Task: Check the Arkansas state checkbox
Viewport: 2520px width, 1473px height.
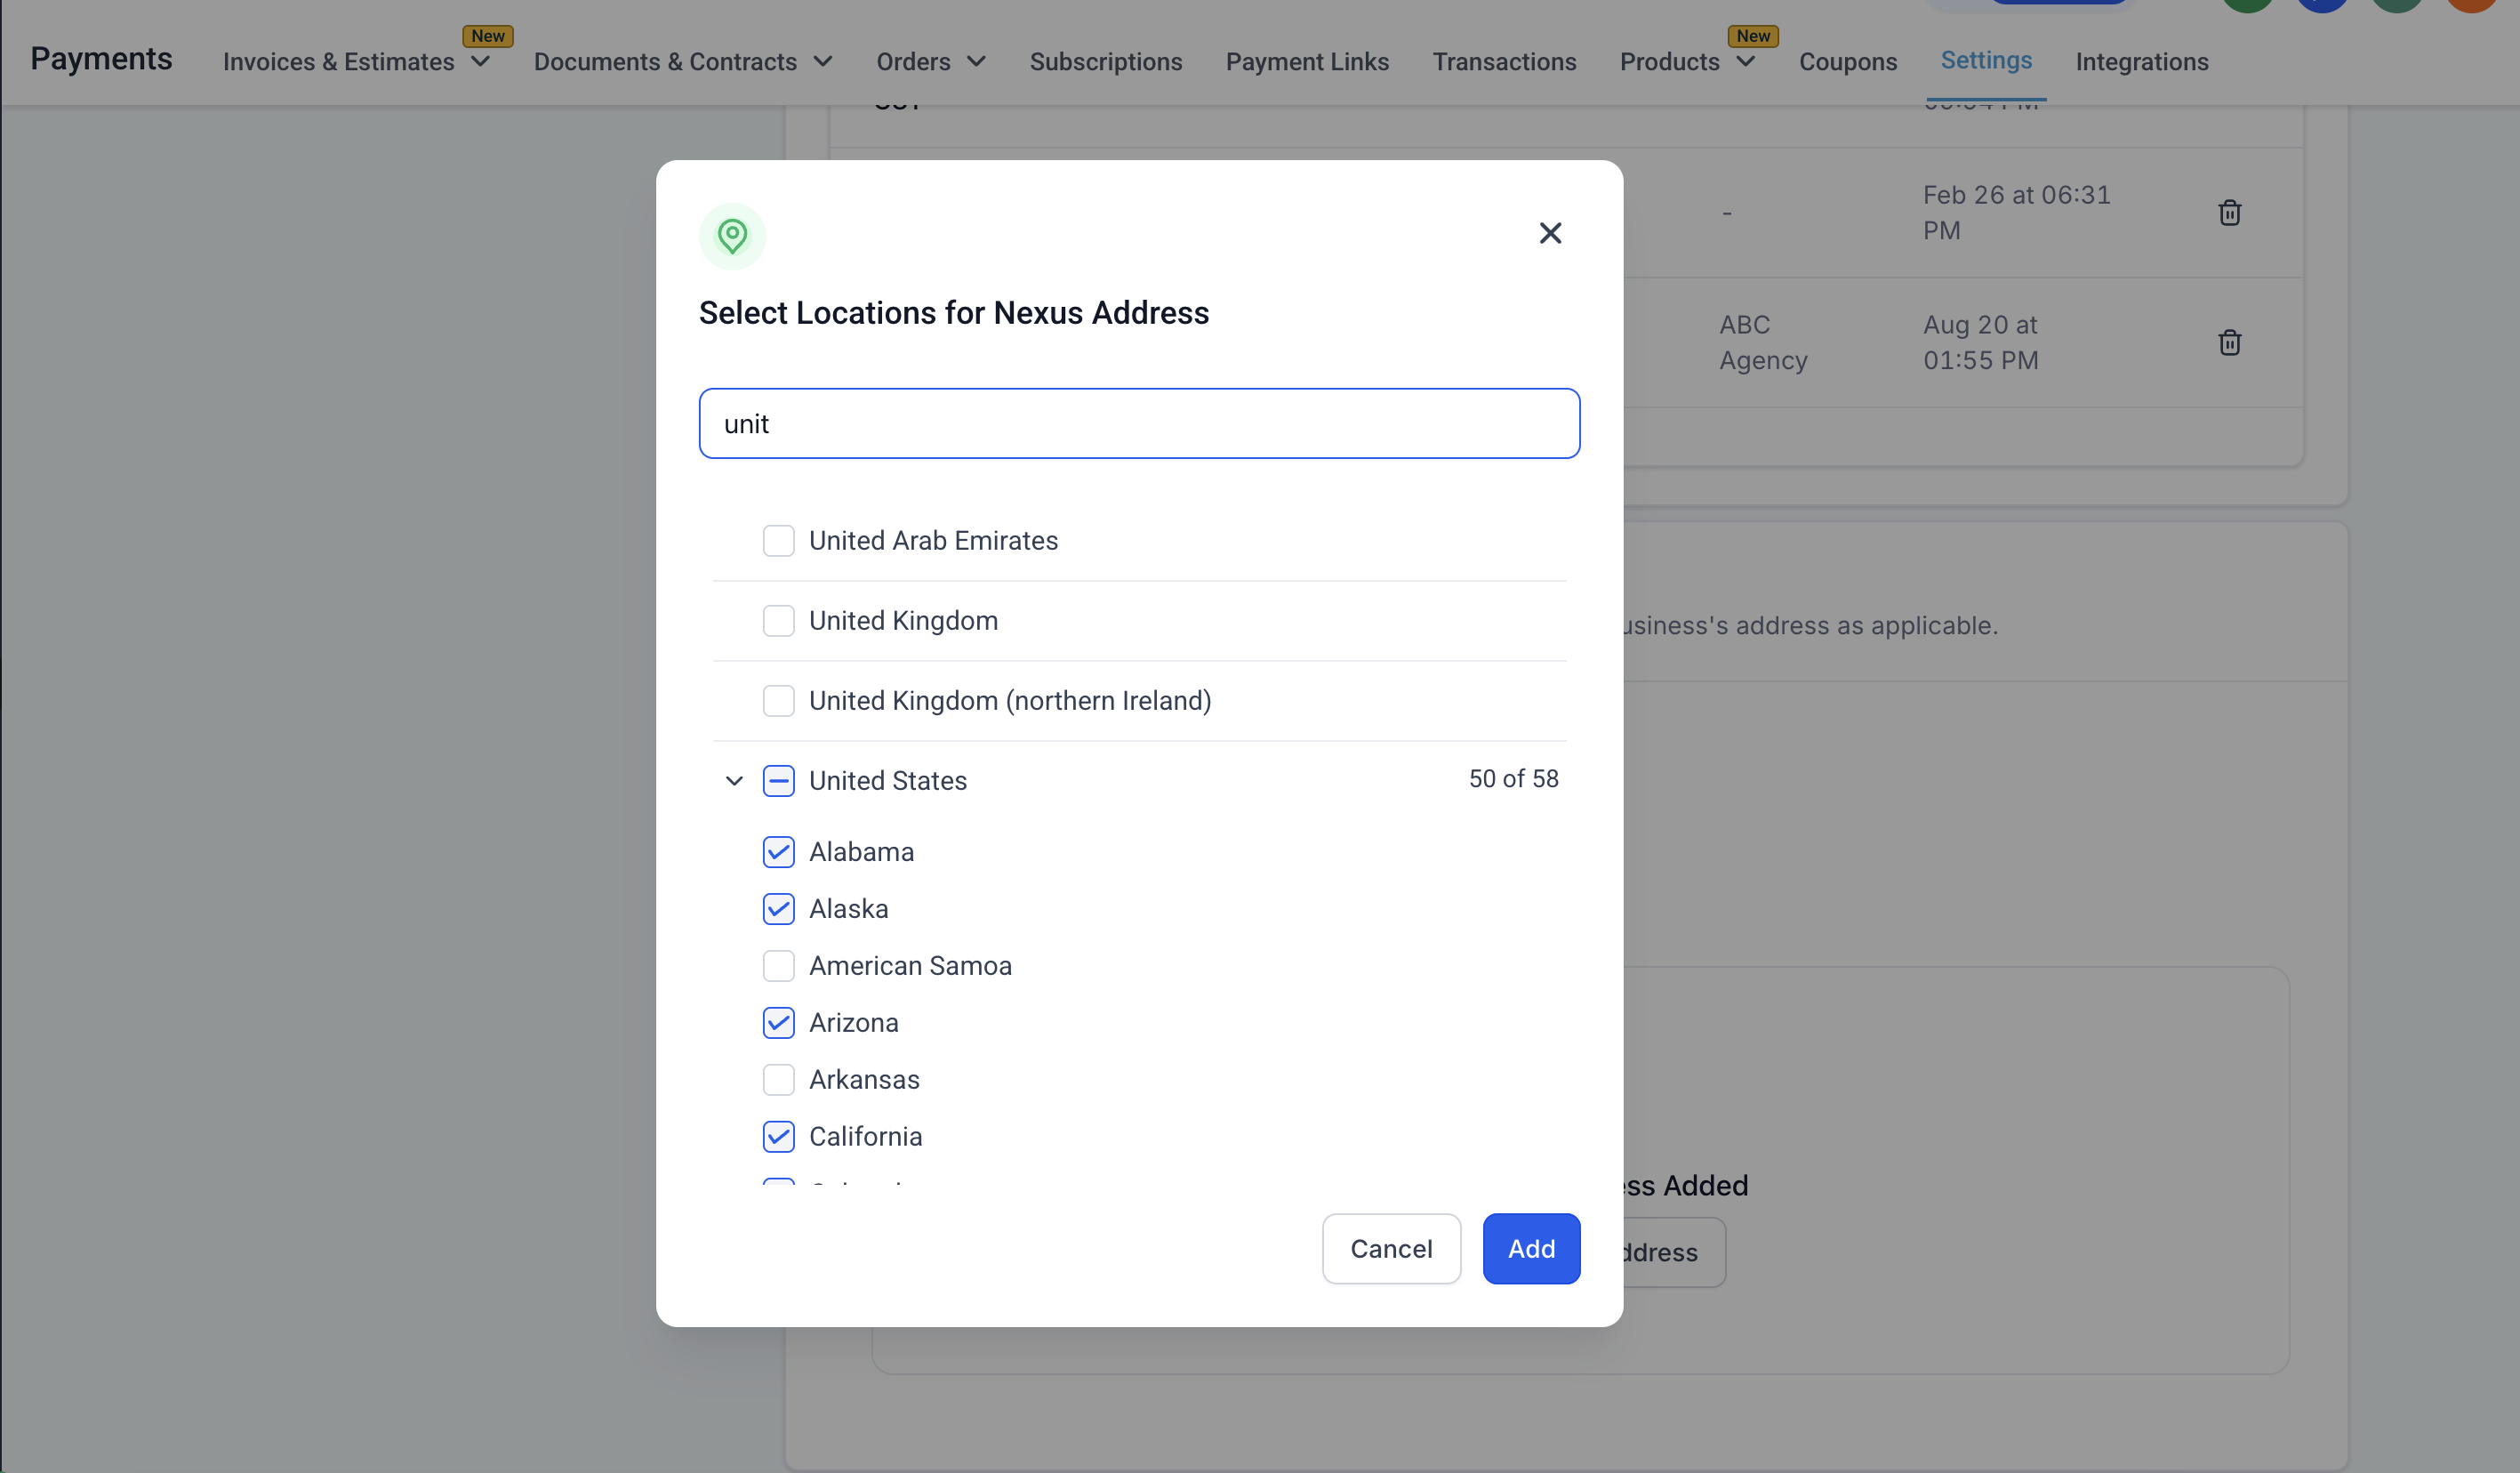Action: pyautogui.click(x=778, y=1080)
